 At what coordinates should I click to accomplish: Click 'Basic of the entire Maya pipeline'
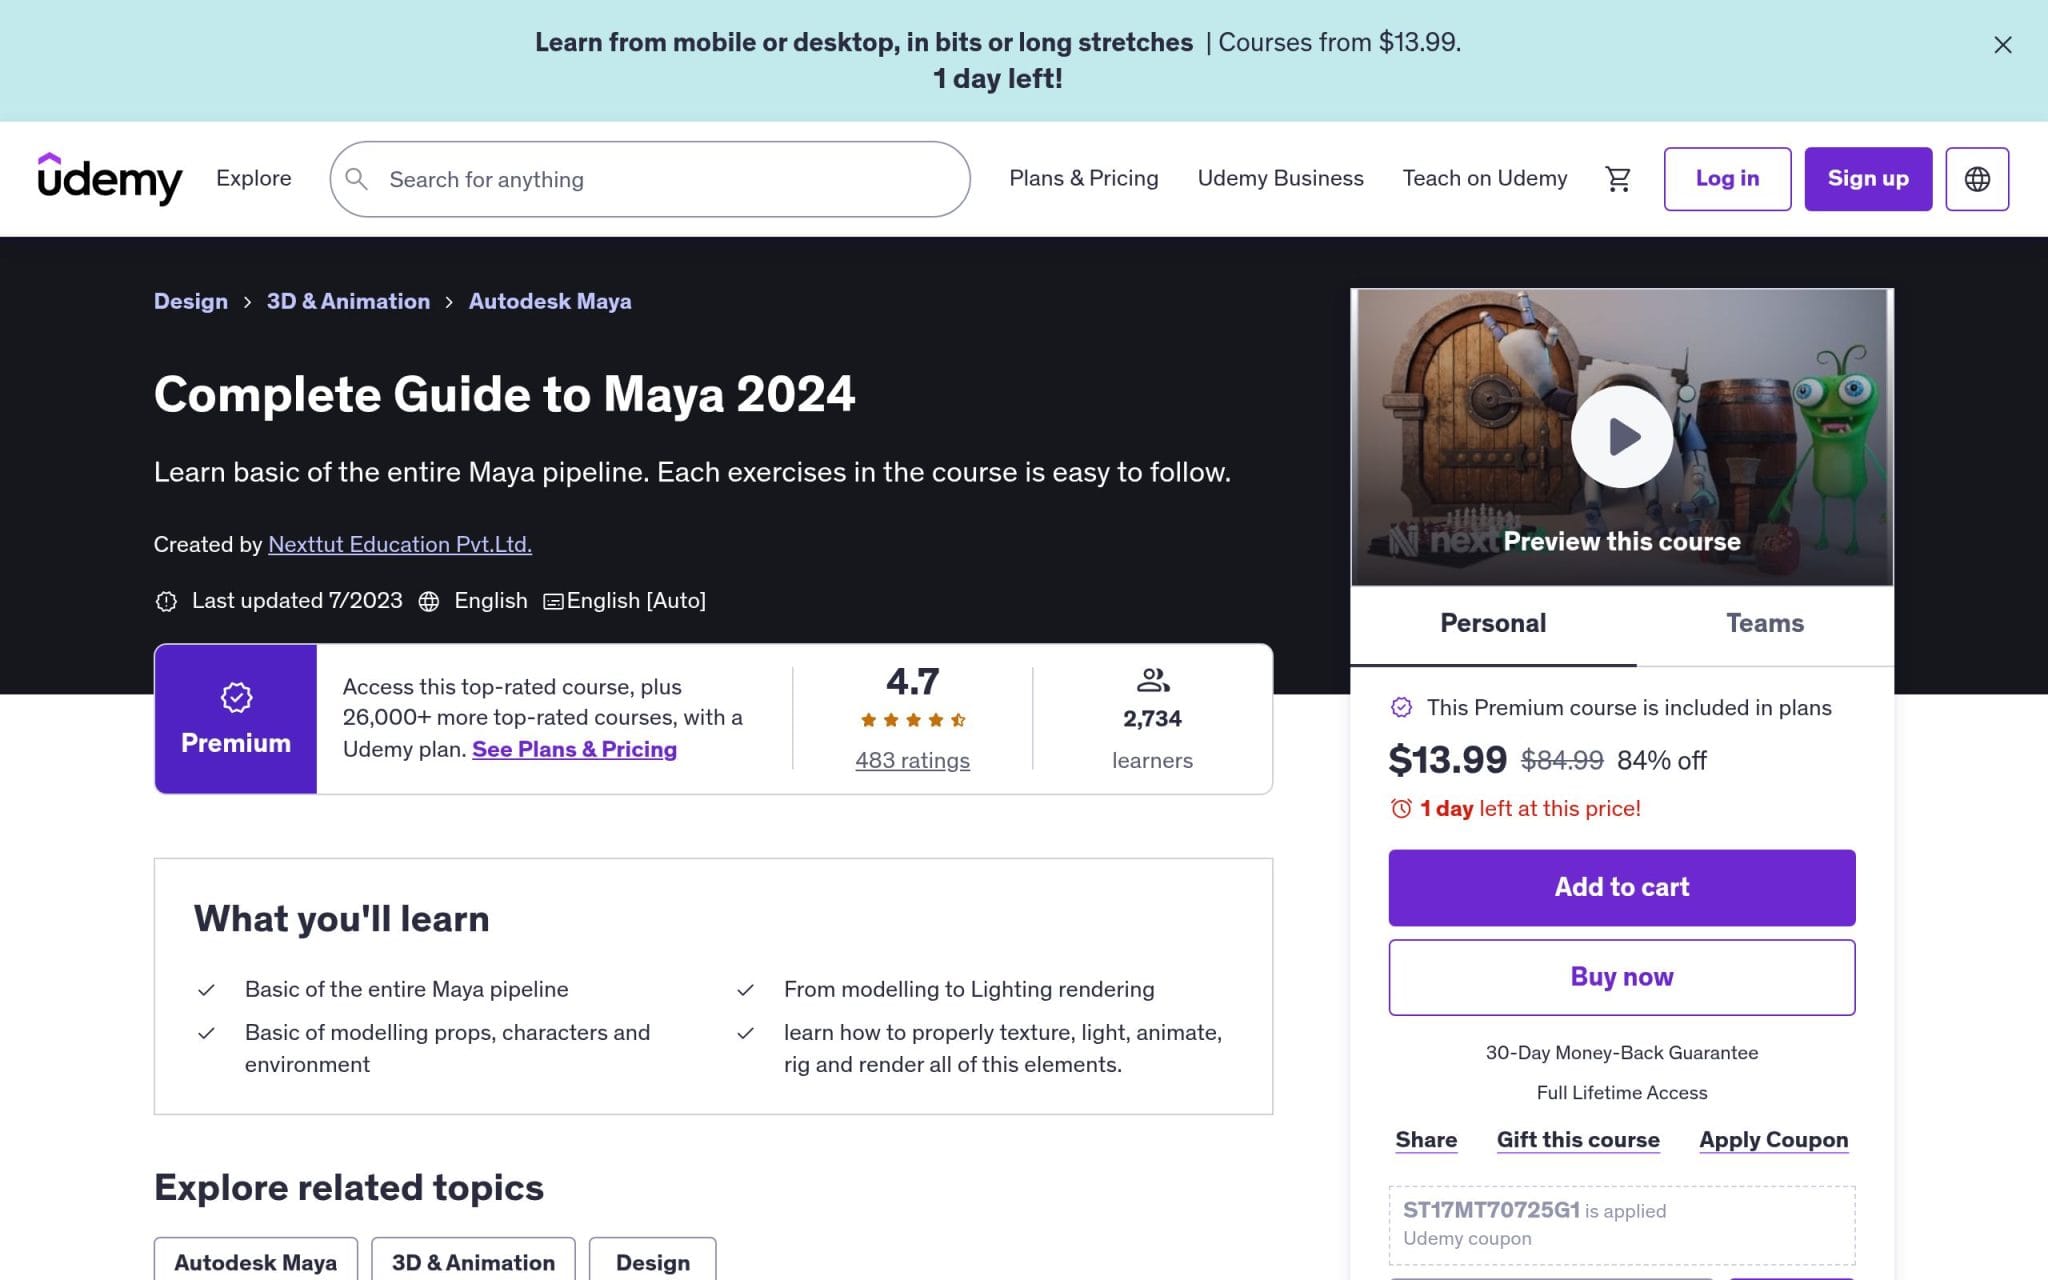[406, 989]
